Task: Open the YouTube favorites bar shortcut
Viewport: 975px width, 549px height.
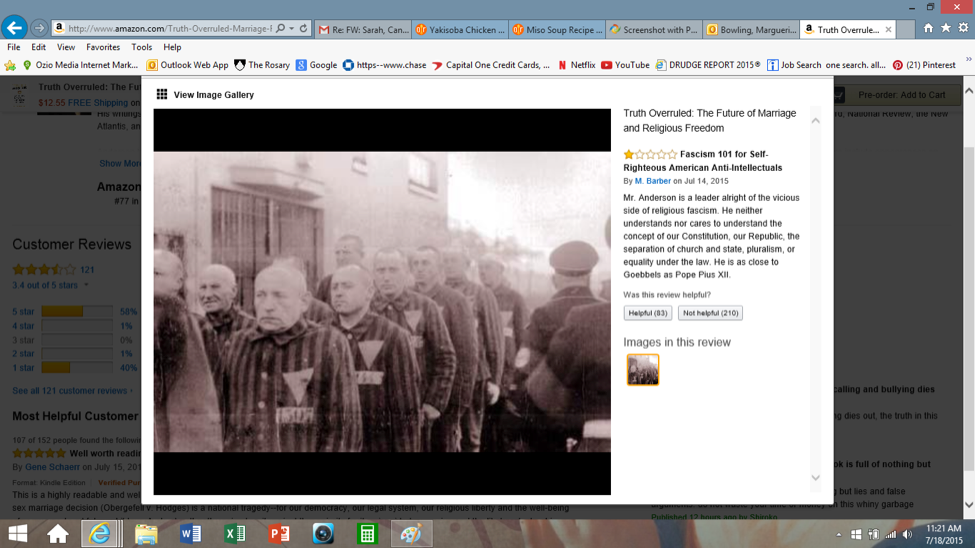Action: tap(624, 65)
